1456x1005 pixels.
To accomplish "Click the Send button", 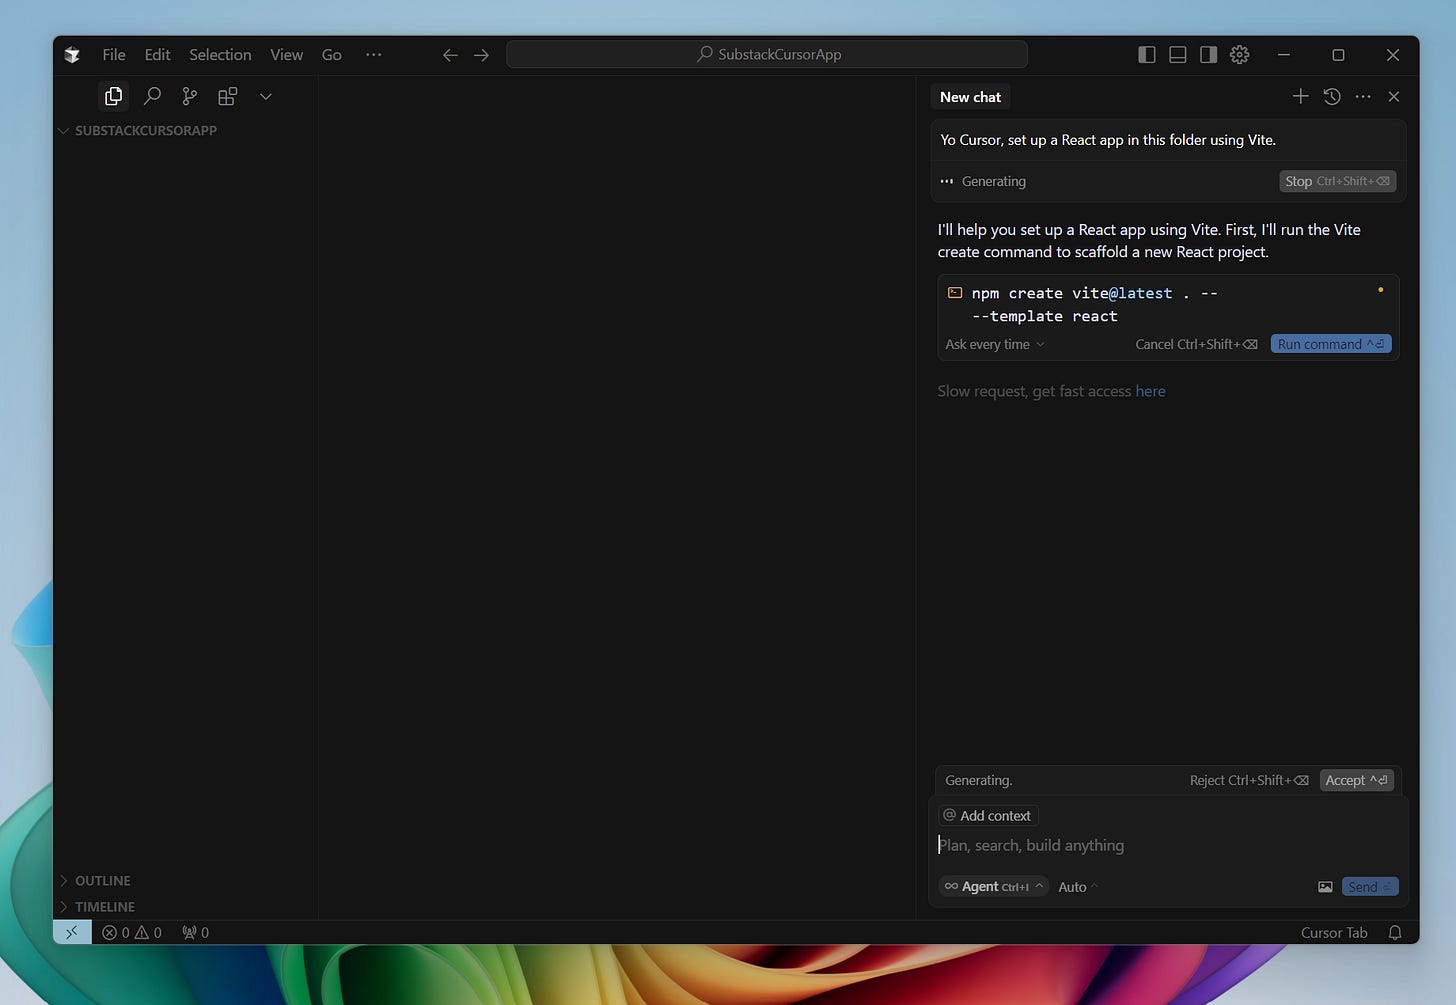I will pyautogui.click(x=1370, y=887).
